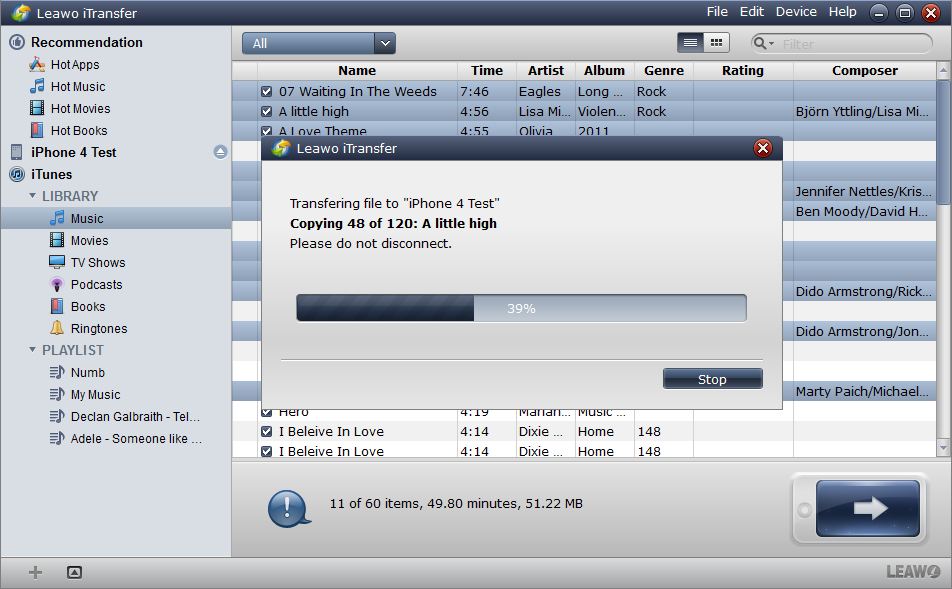
Task: Open Movies in the iTunes library
Action: [89, 240]
